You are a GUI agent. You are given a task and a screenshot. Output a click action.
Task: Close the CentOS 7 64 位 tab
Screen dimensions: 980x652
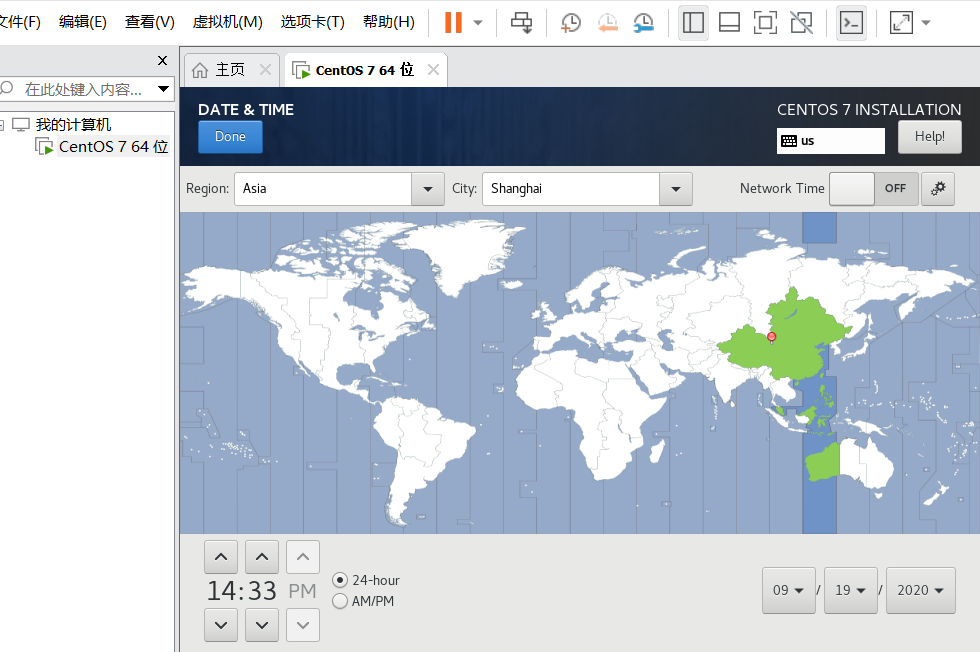point(433,69)
